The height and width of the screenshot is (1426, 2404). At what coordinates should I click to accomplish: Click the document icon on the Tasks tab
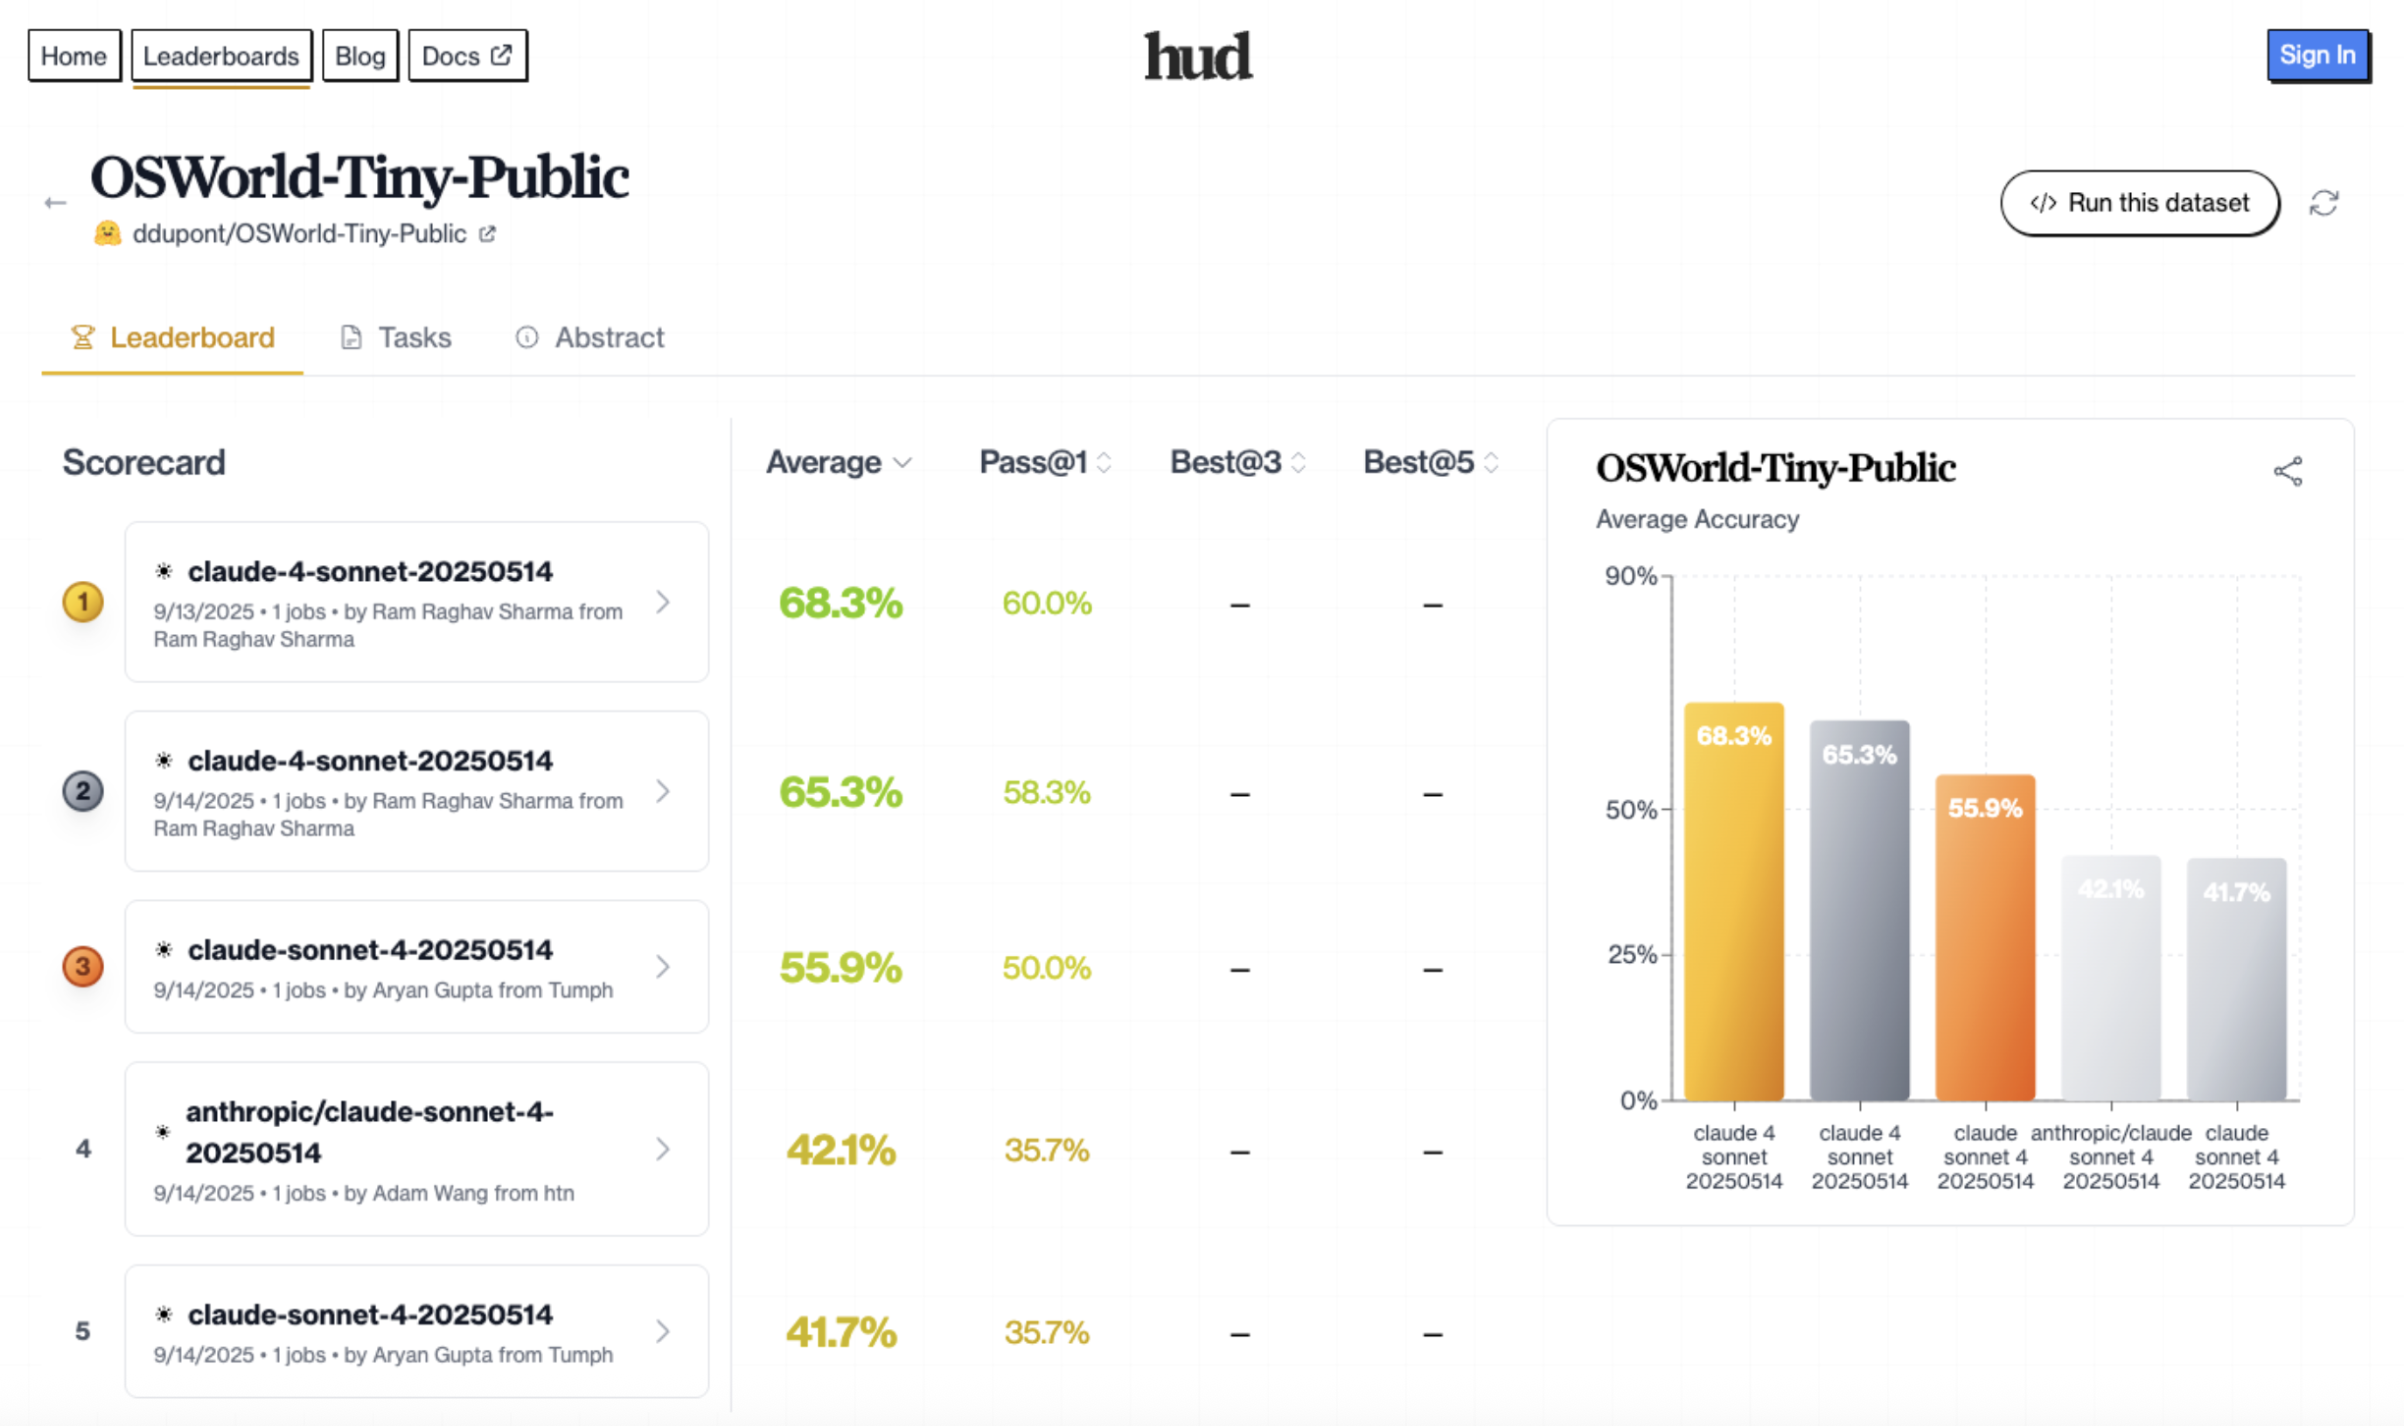[351, 337]
